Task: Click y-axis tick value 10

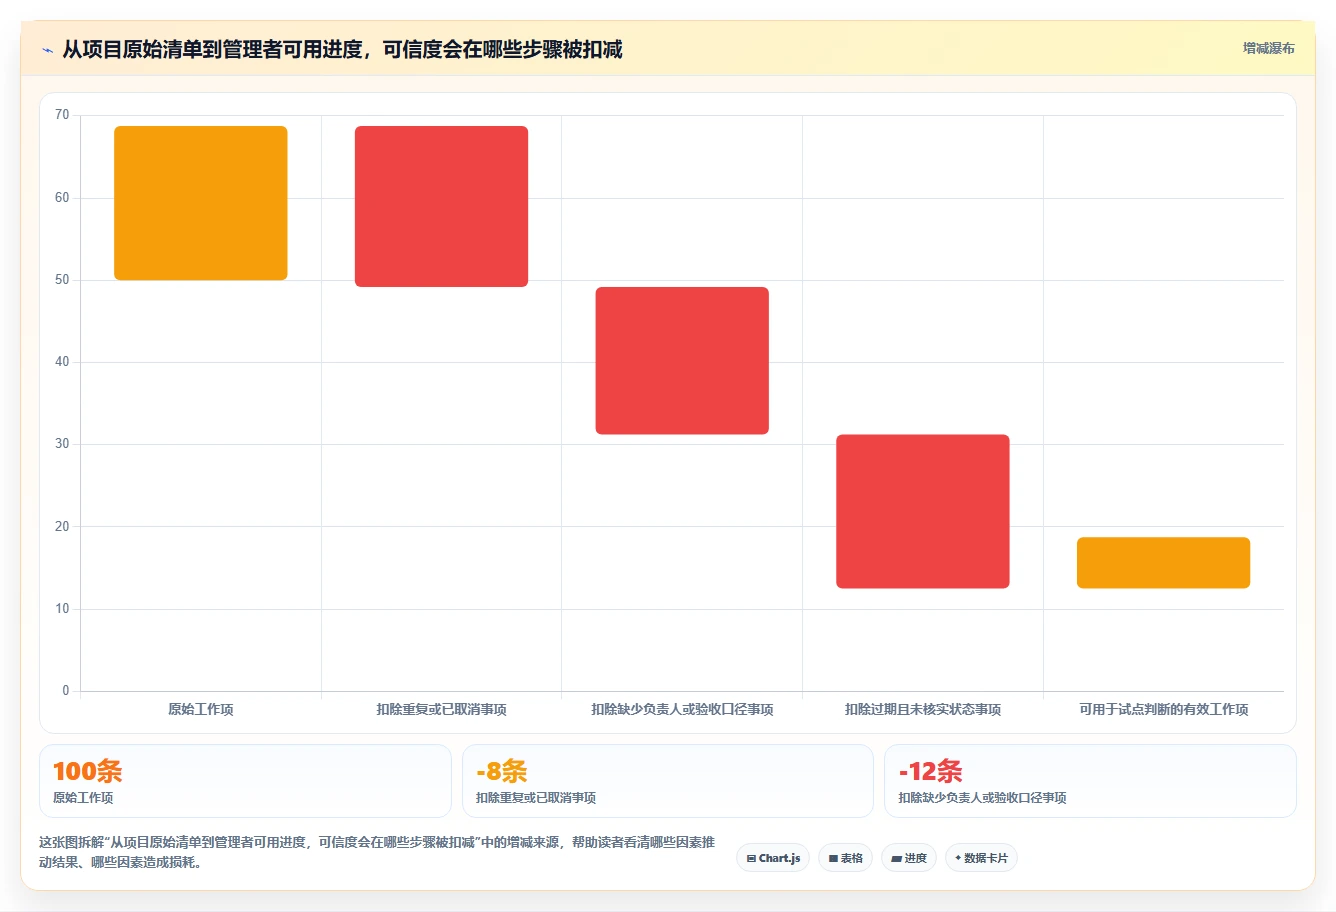Action: (62, 609)
